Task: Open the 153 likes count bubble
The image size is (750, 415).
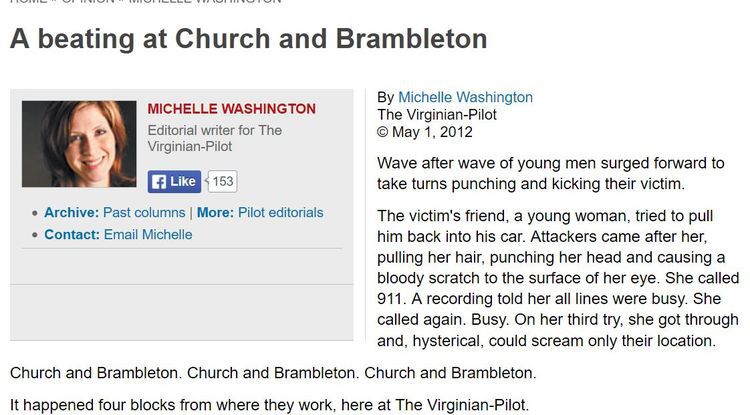Action: [x=222, y=182]
